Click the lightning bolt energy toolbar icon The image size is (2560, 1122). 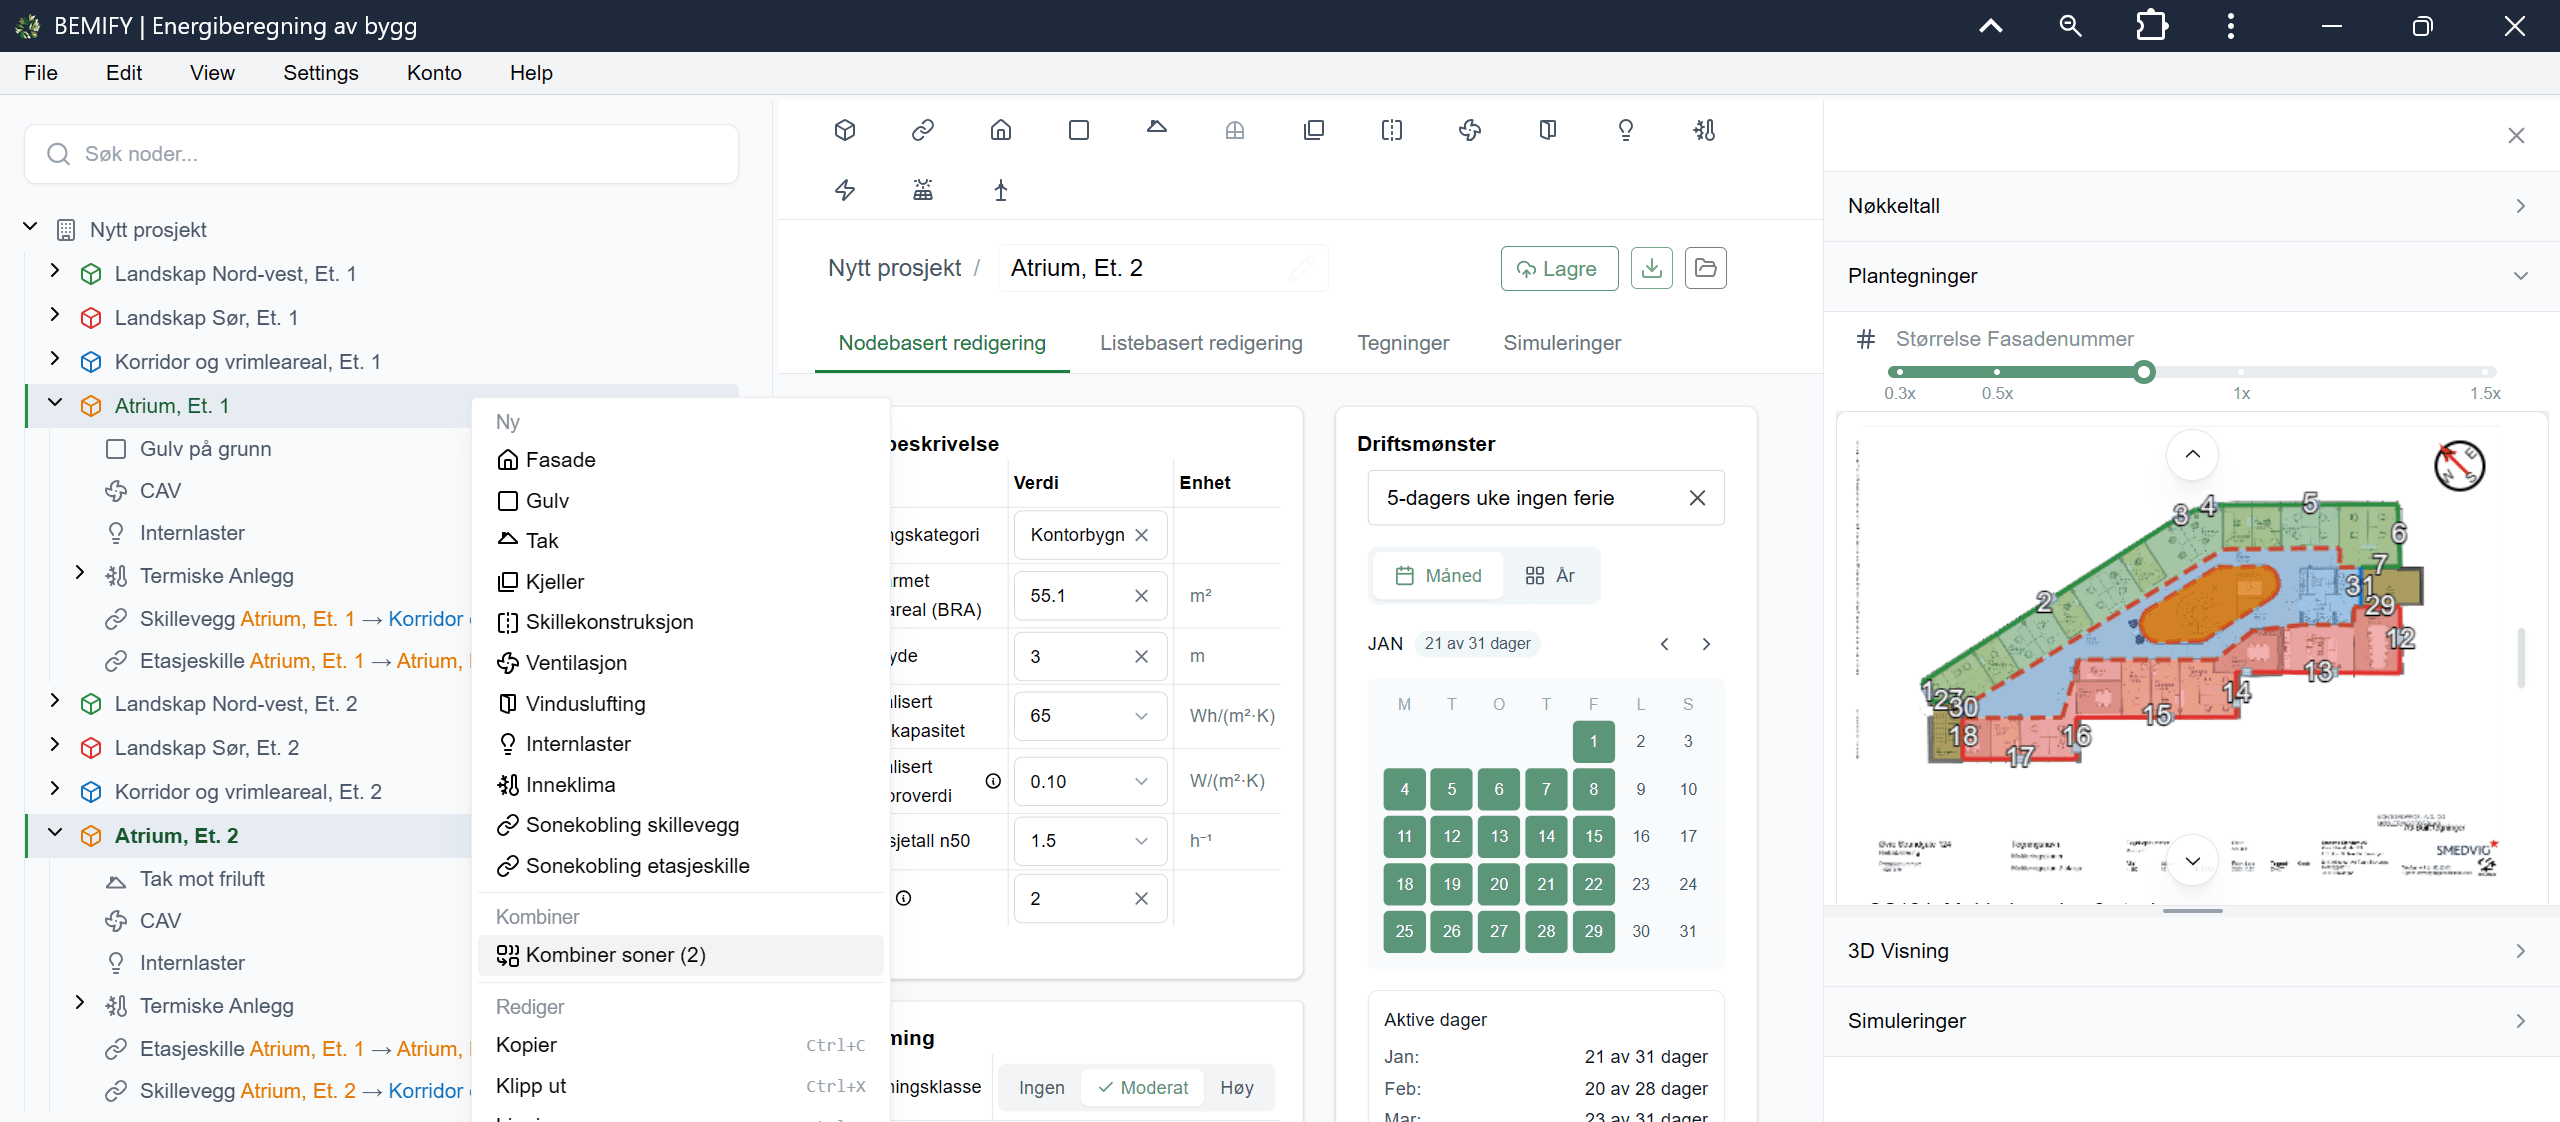point(845,190)
